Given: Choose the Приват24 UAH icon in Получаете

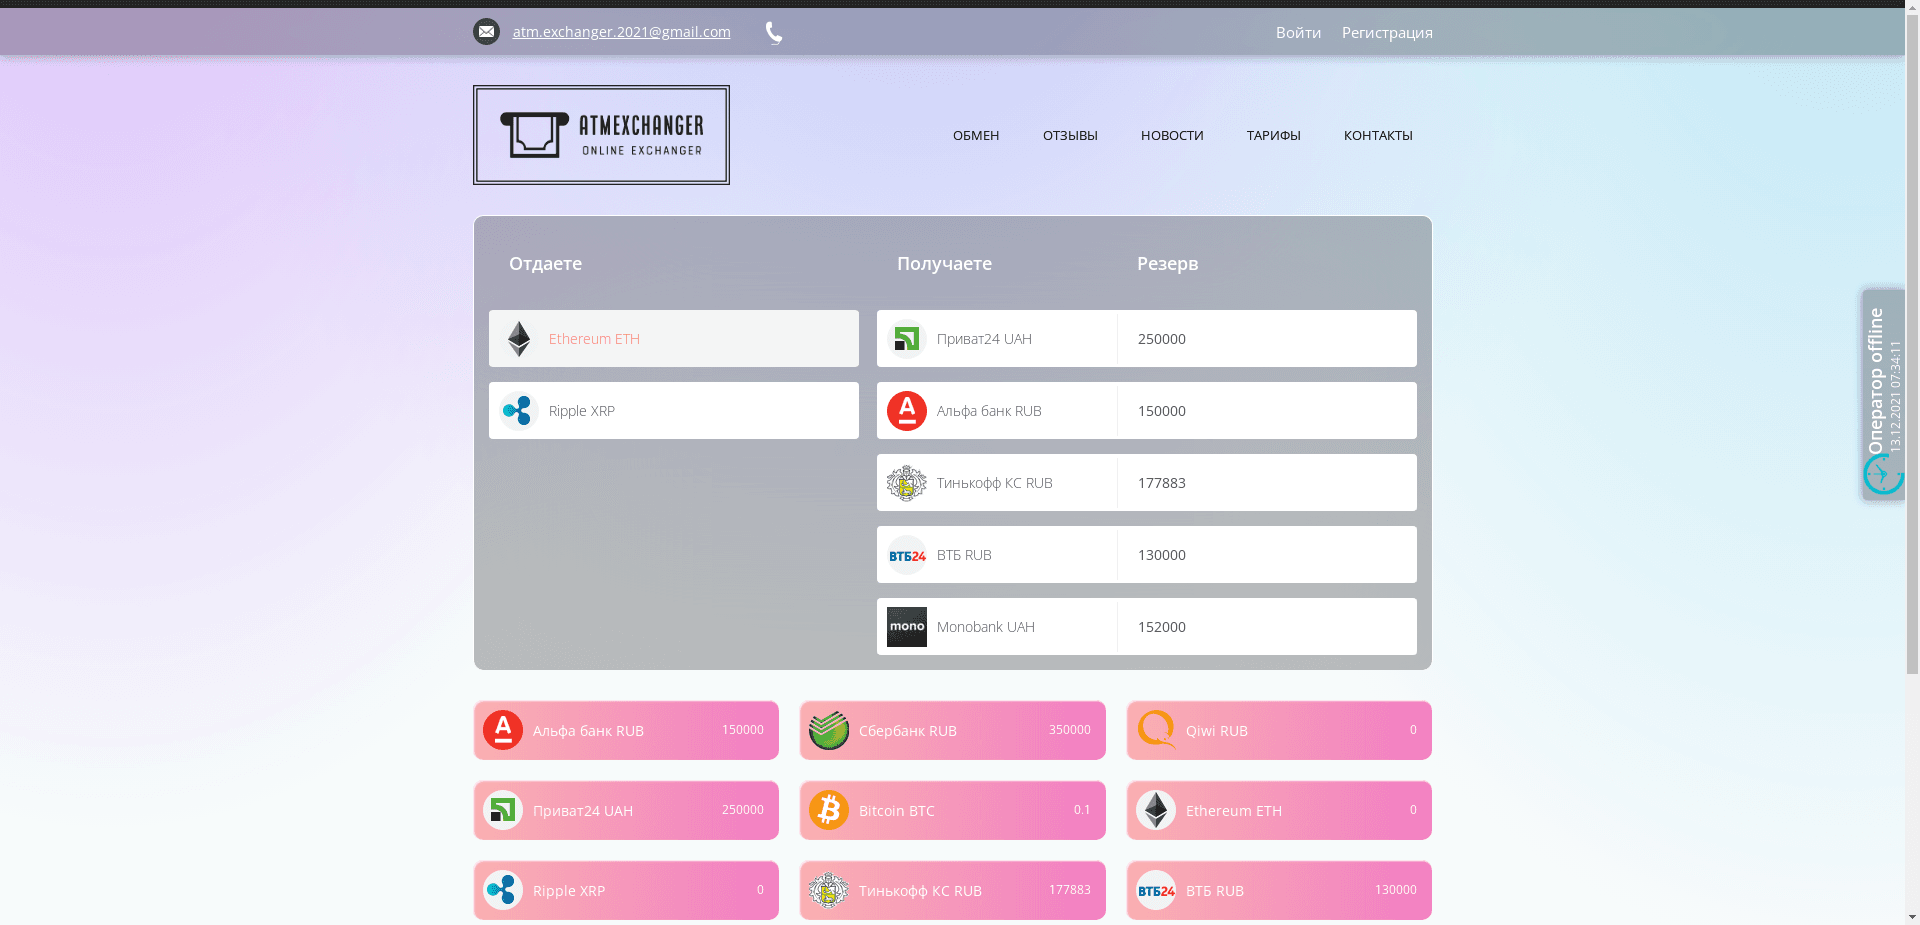Looking at the screenshot, I should point(907,339).
